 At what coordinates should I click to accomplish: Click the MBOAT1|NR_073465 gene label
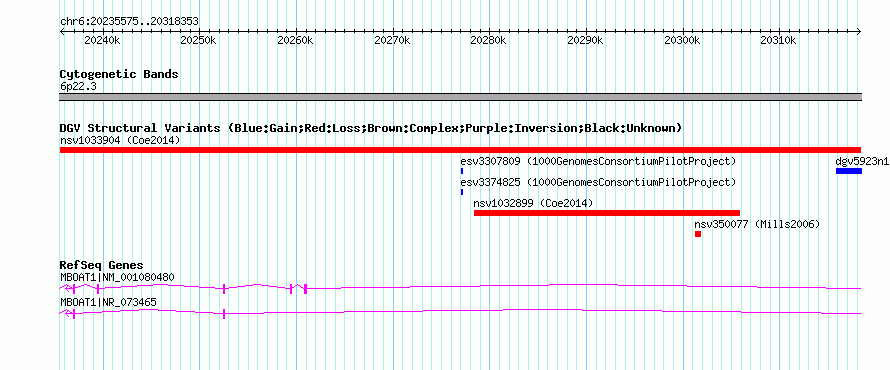pyautogui.click(x=108, y=302)
